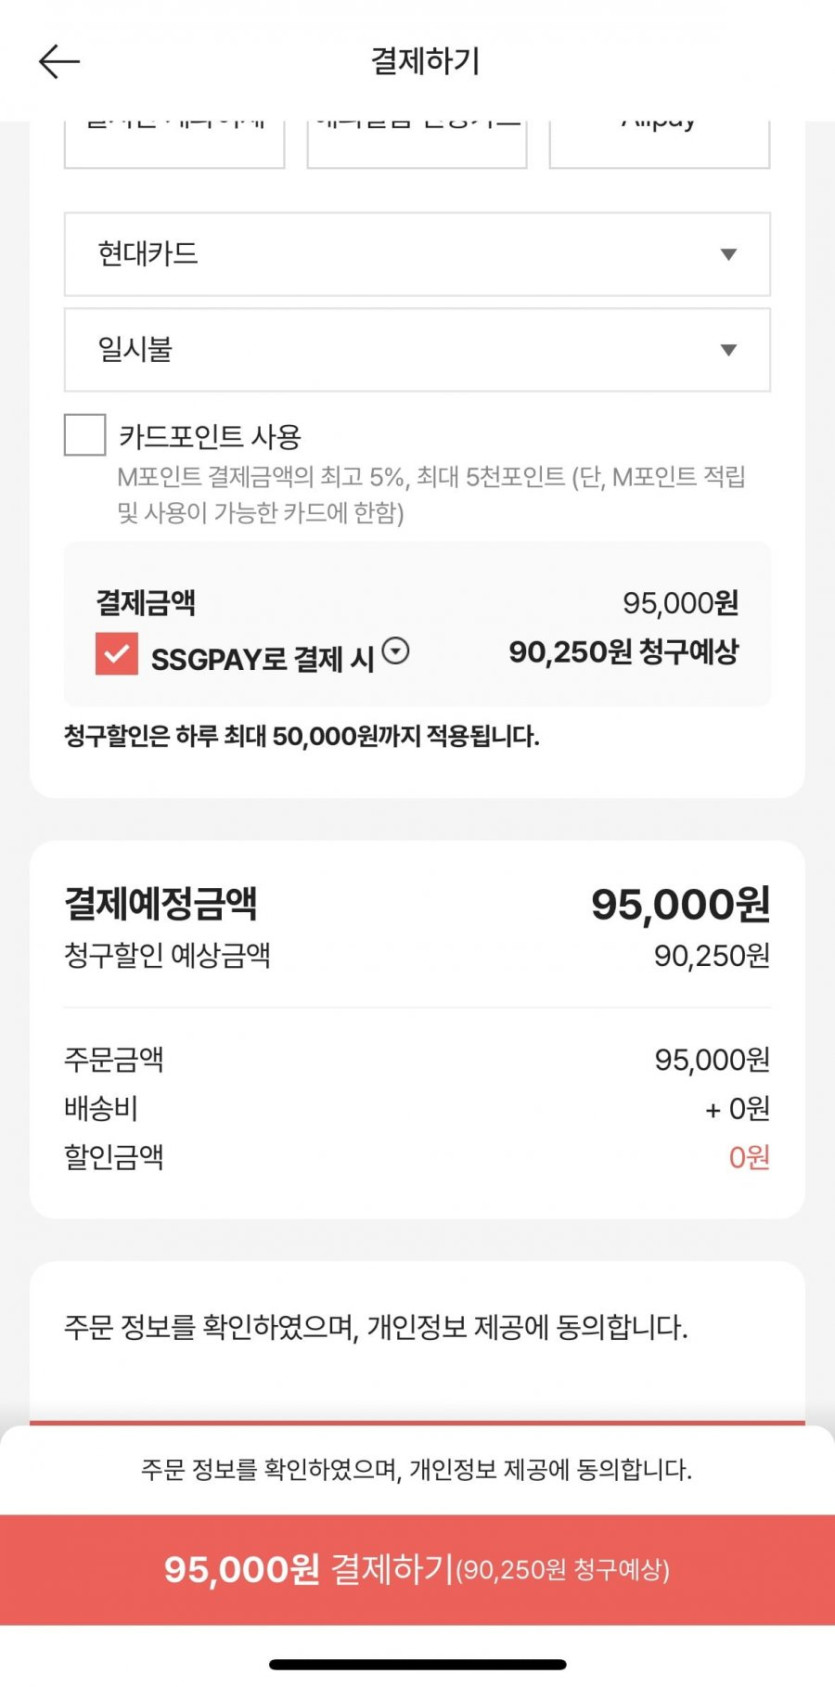
Task: Expand the 일시불 installment dropdown
Action: [x=417, y=350]
